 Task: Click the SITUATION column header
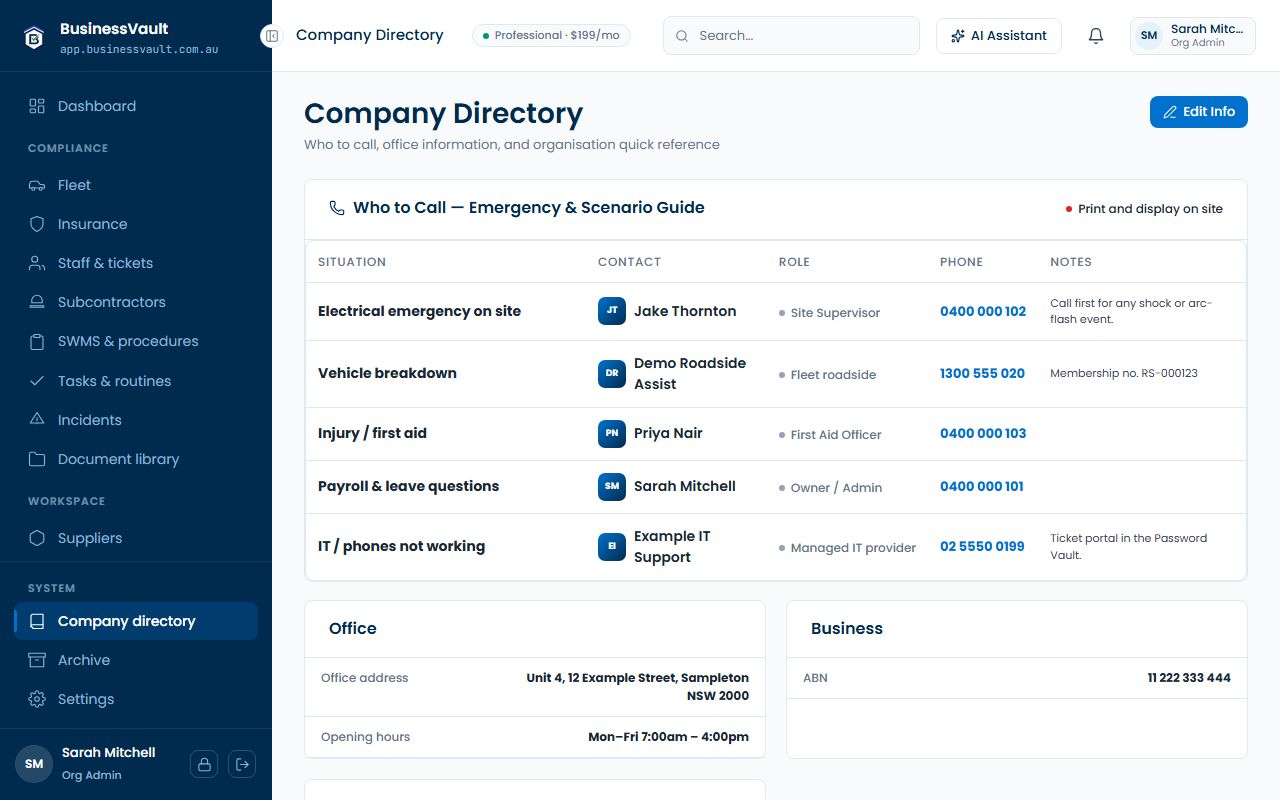pyautogui.click(x=352, y=262)
